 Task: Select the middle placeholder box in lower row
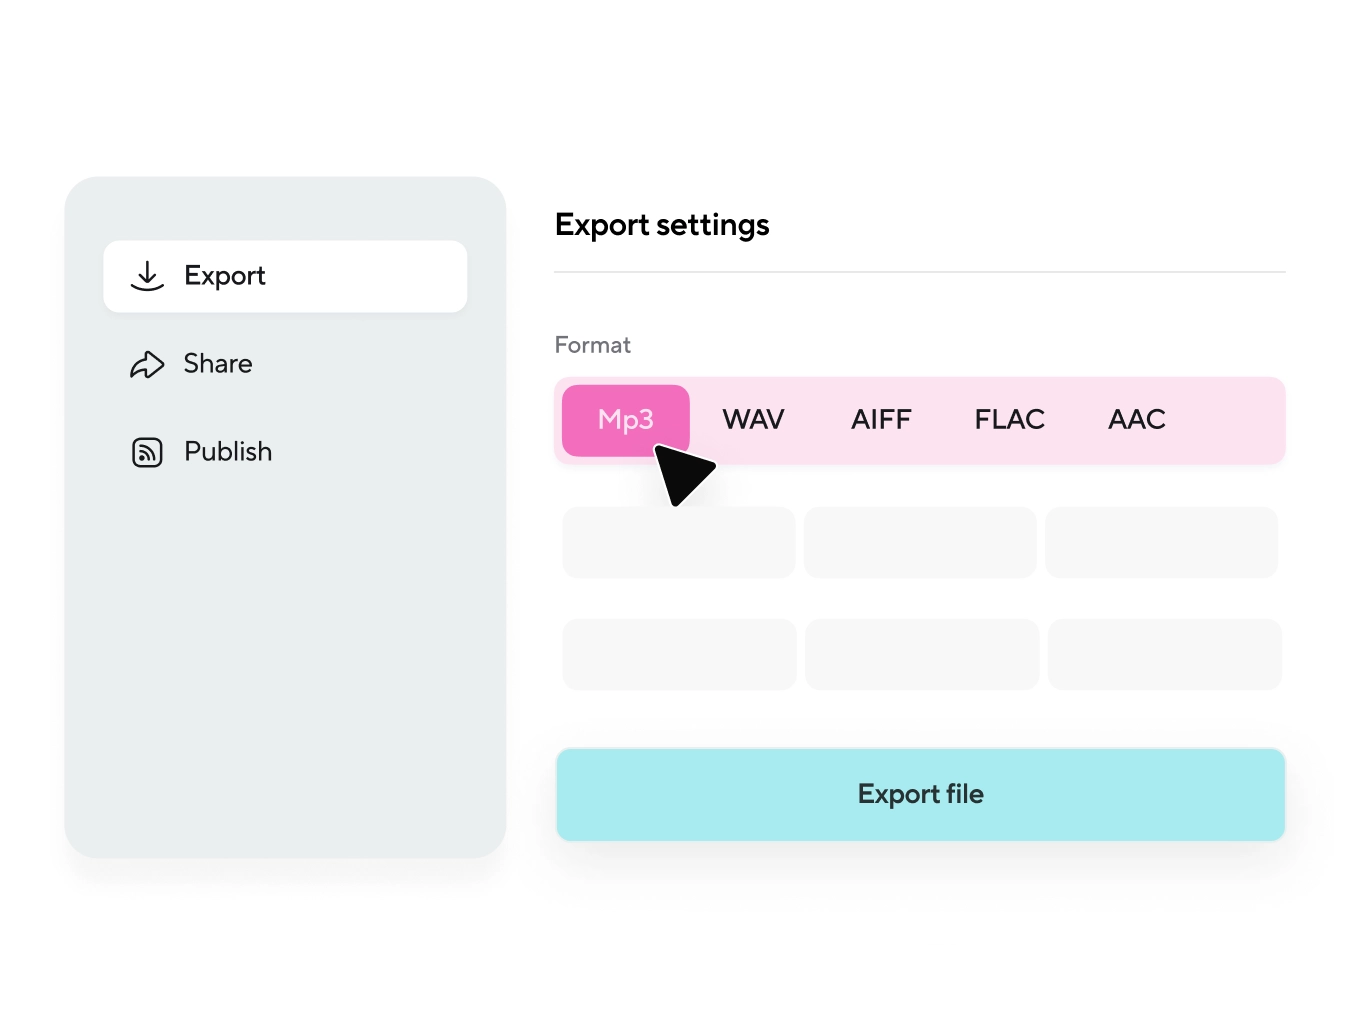point(922,655)
